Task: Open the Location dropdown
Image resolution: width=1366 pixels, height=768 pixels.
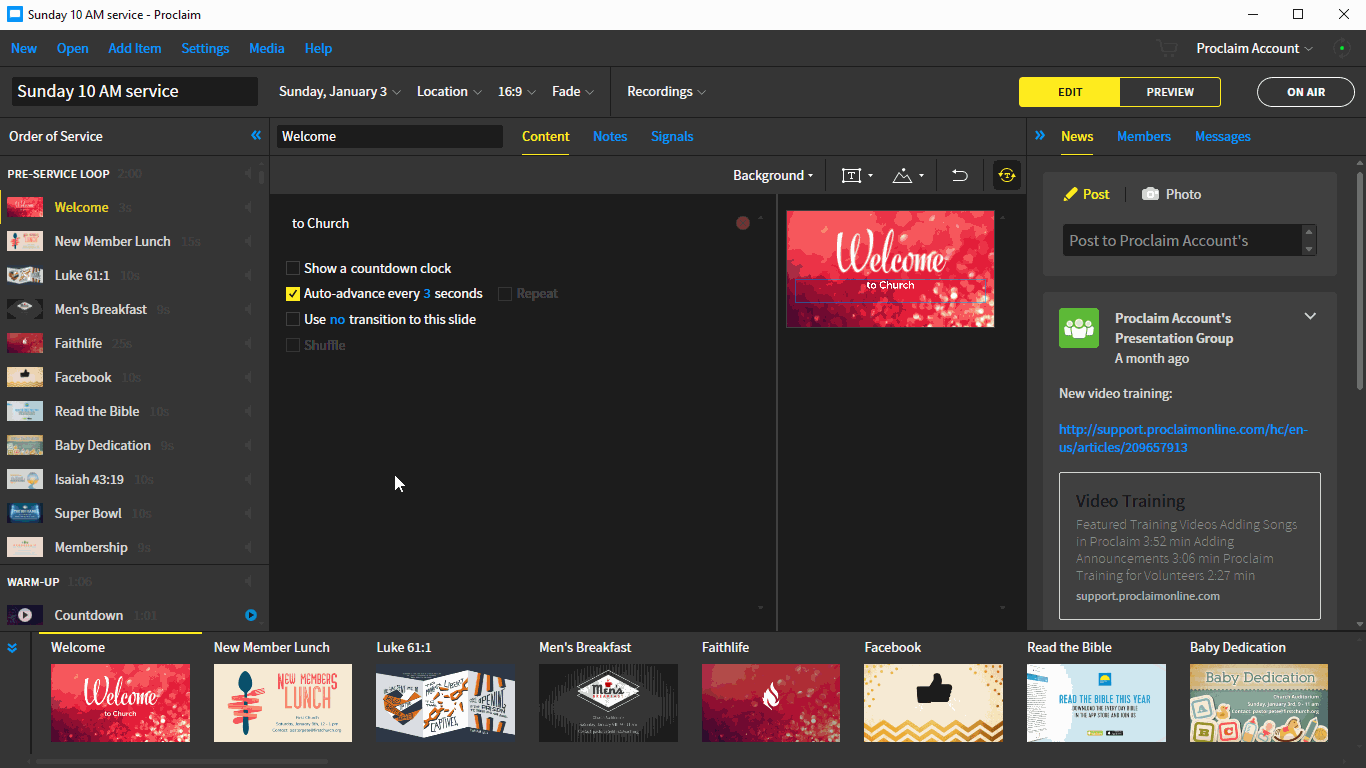Action: [x=449, y=91]
